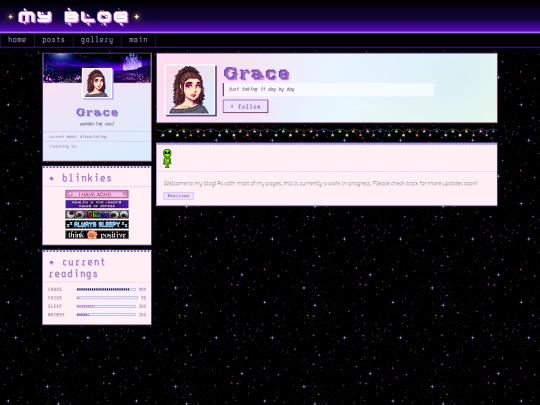Open the home navigation tab
This screenshot has height=405, width=540.
pos(17,40)
